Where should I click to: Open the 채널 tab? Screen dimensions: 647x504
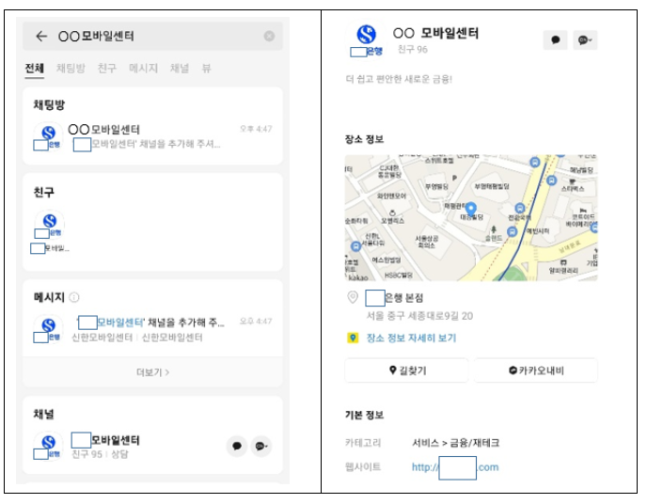pyautogui.click(x=179, y=69)
